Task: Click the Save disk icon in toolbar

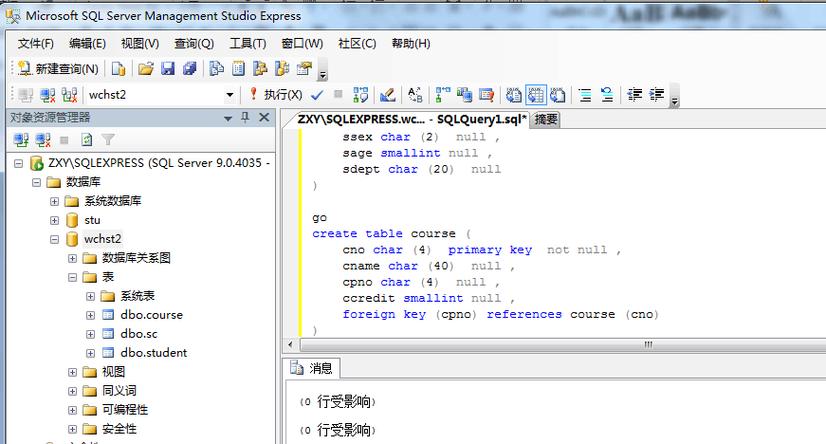Action: 167,69
